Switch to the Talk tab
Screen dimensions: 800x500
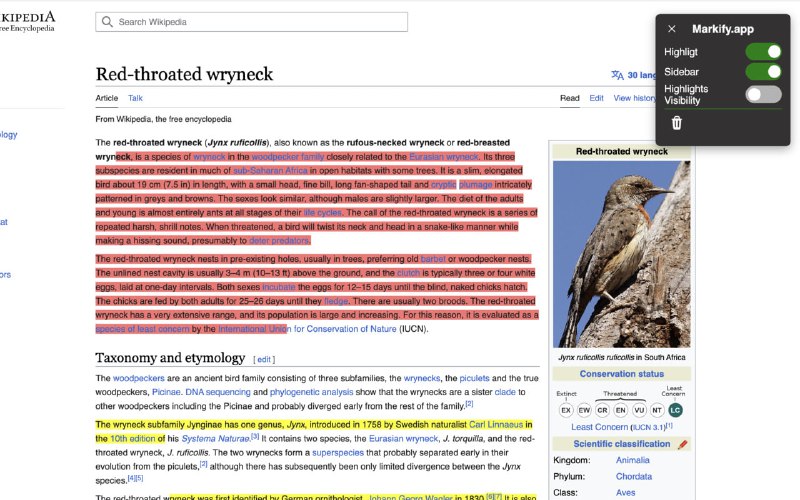[135, 98]
